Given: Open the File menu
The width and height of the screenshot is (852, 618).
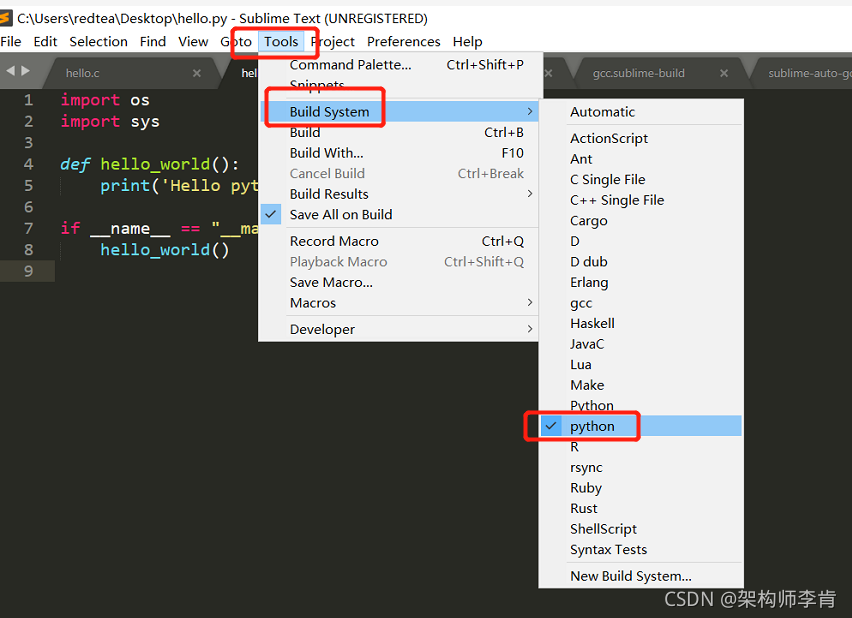Looking at the screenshot, I should point(11,42).
